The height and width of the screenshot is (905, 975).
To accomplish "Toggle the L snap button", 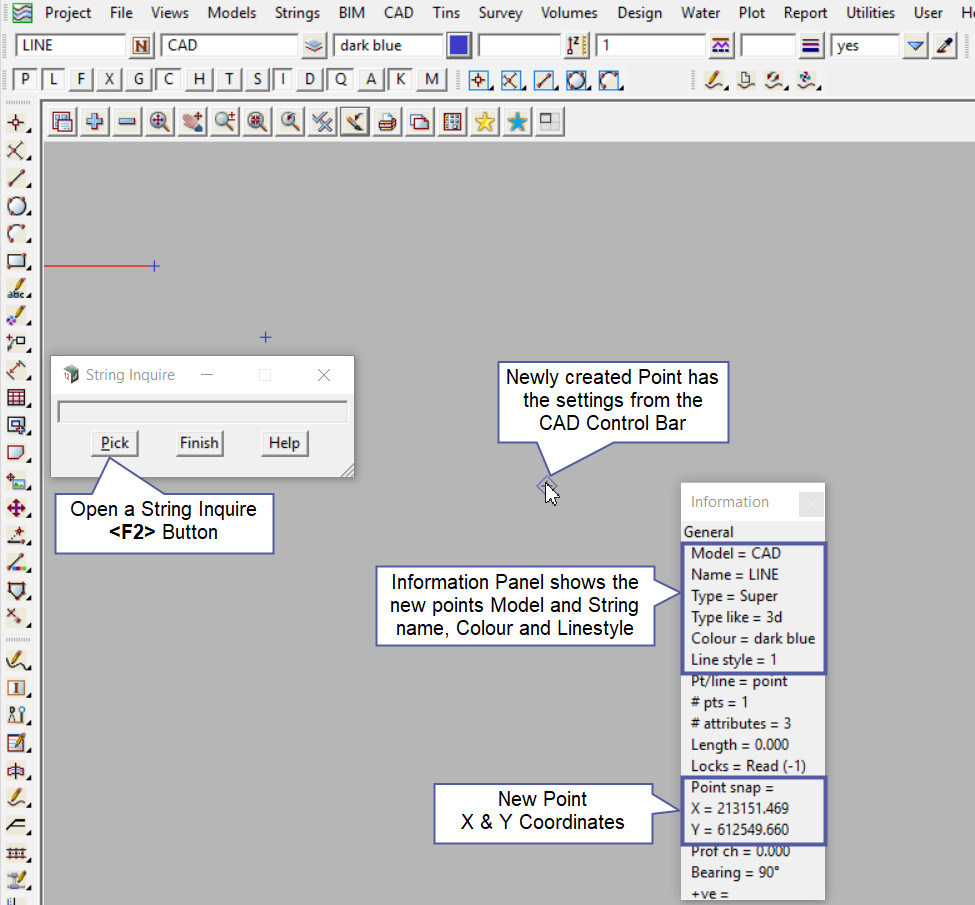I will [x=54, y=80].
